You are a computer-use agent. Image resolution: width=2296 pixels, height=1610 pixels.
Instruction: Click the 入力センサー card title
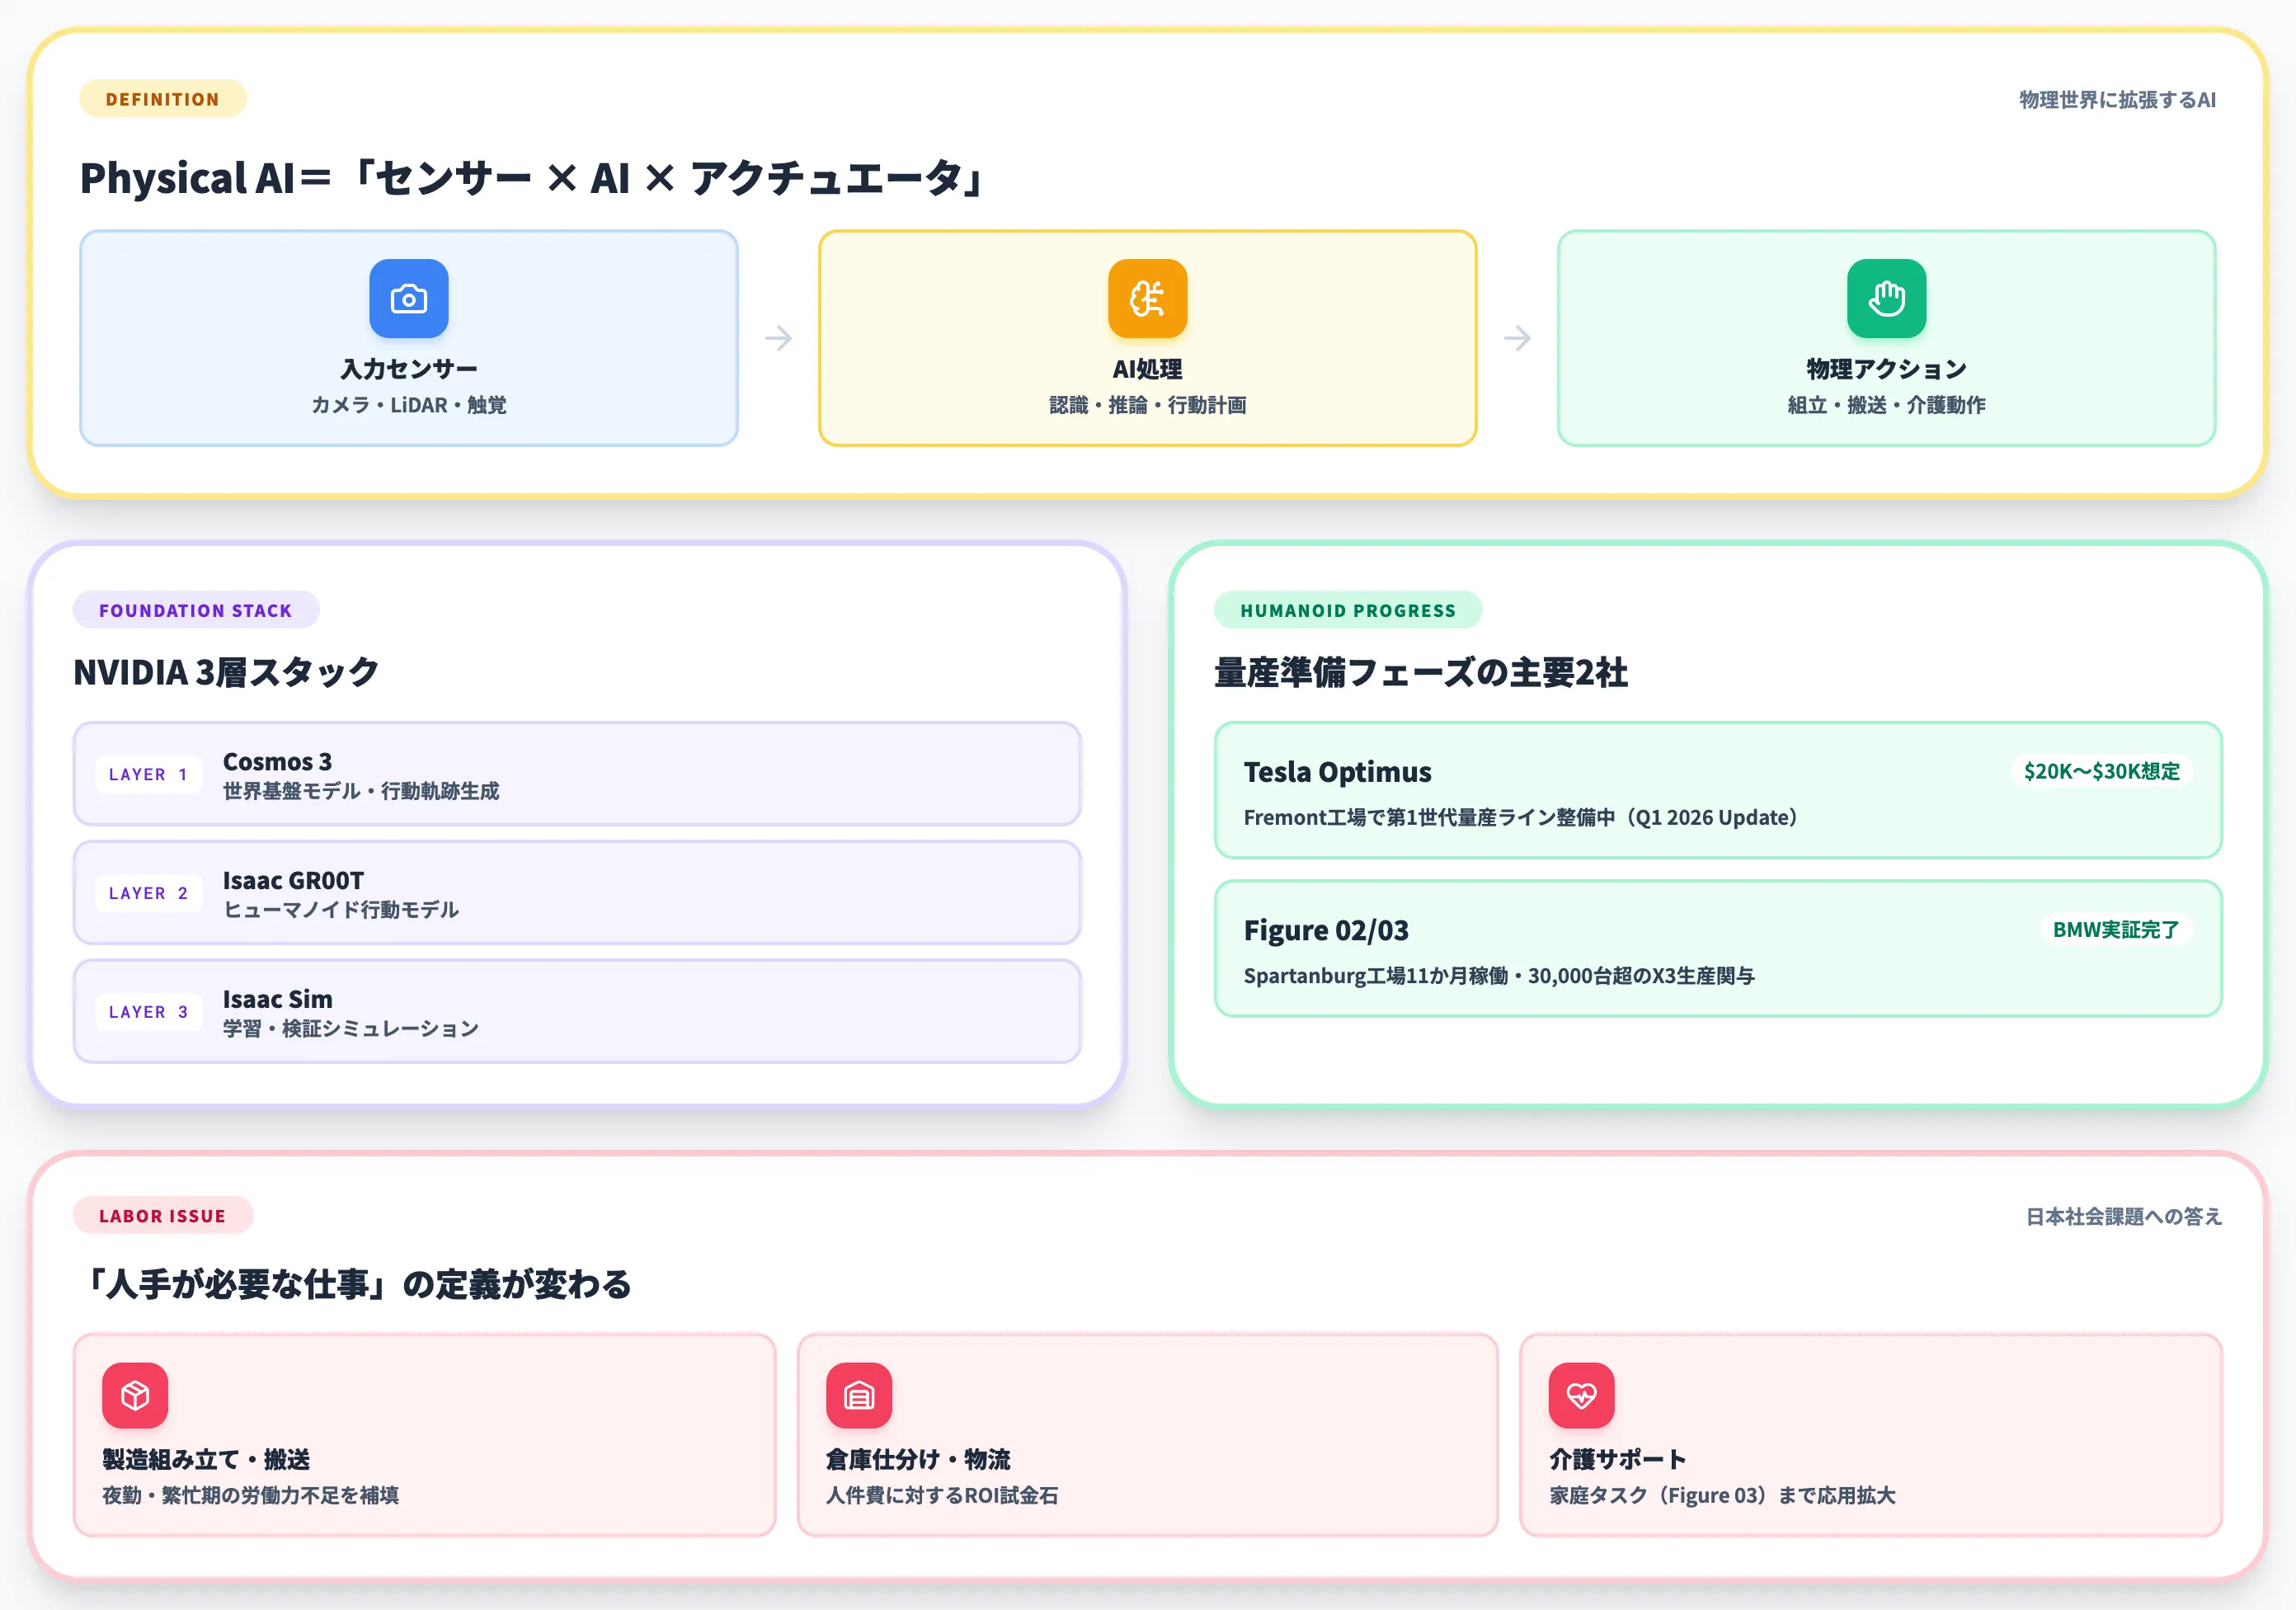click(408, 369)
